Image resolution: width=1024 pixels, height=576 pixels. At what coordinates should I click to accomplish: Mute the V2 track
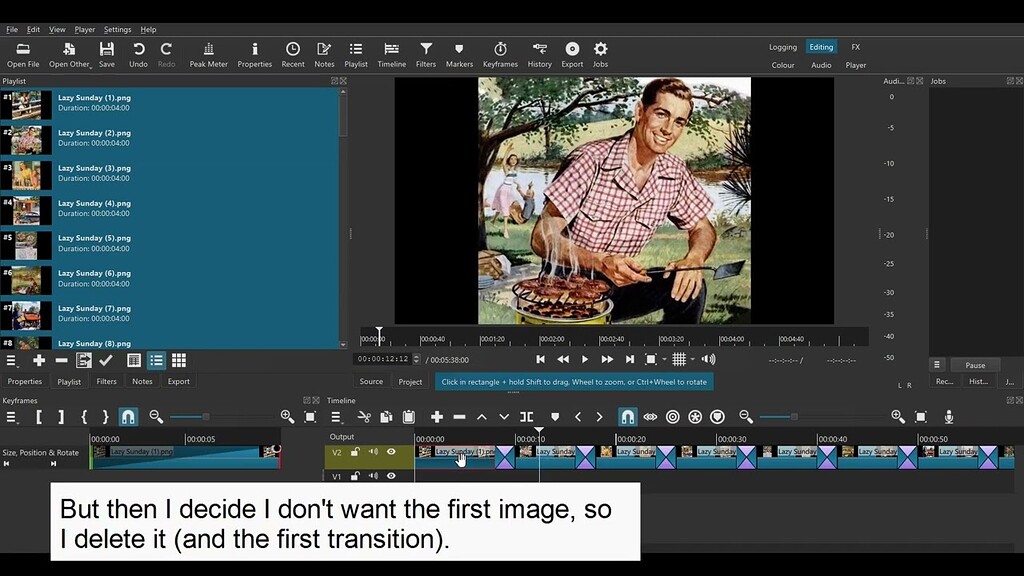[x=372, y=452]
